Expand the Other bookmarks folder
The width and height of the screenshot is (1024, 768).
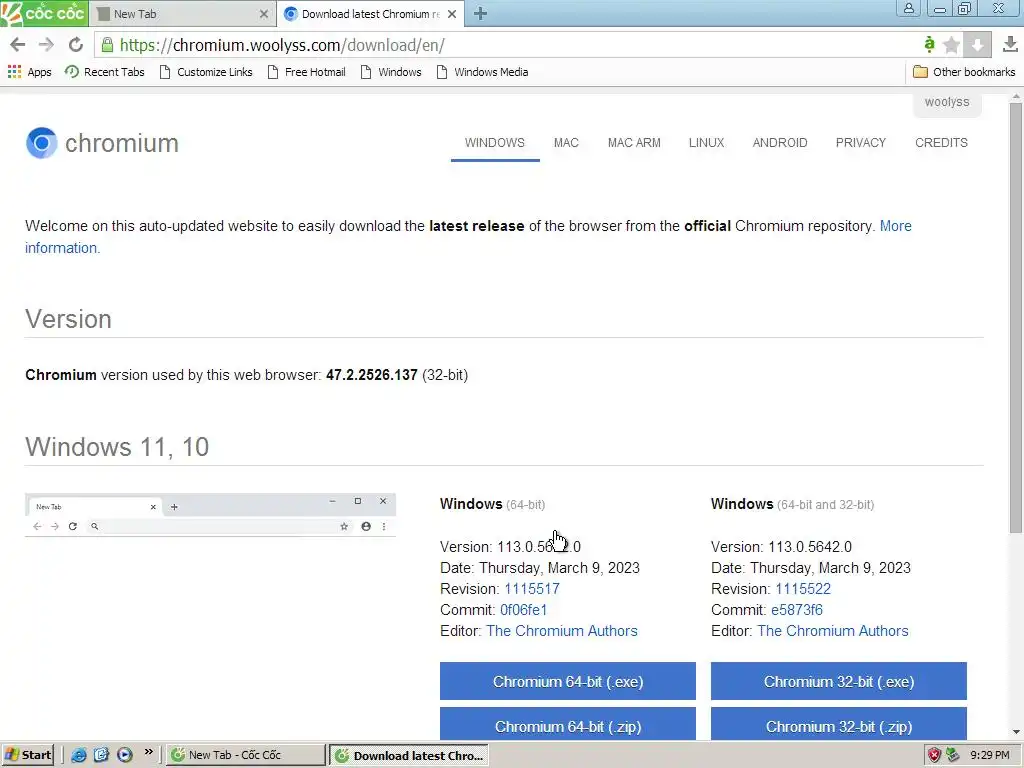click(x=964, y=72)
